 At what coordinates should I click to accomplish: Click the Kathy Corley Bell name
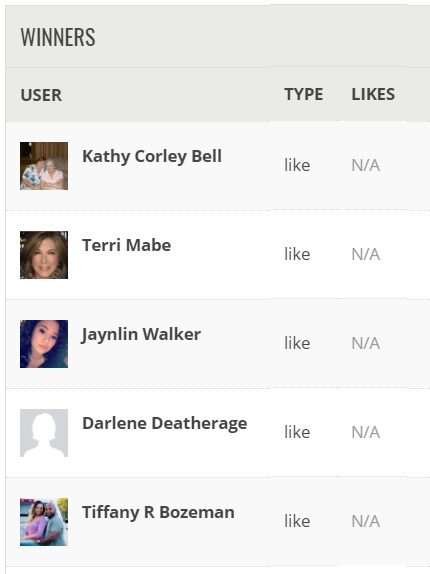[x=152, y=157]
